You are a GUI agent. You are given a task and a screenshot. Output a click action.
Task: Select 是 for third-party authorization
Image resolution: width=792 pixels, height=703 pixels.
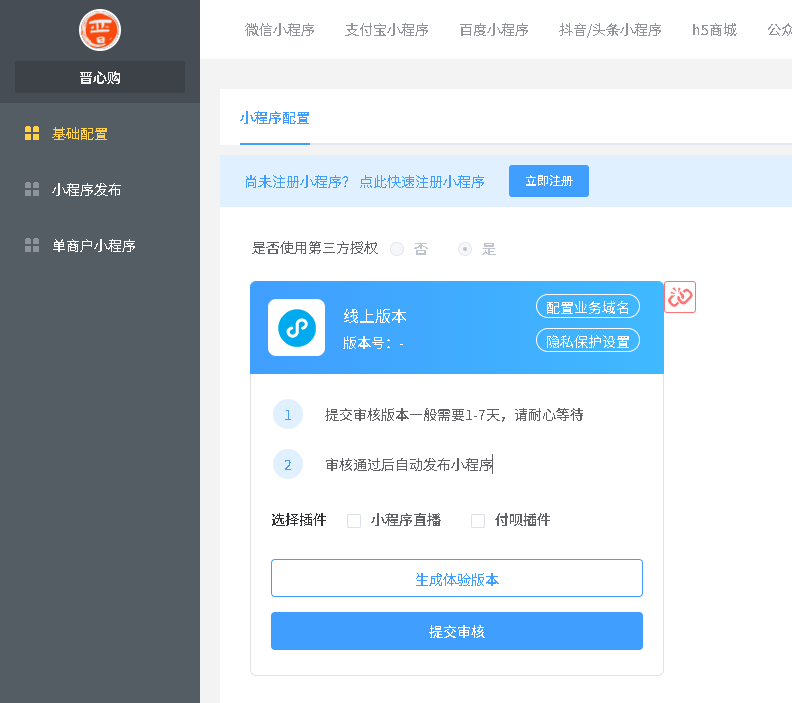point(465,249)
